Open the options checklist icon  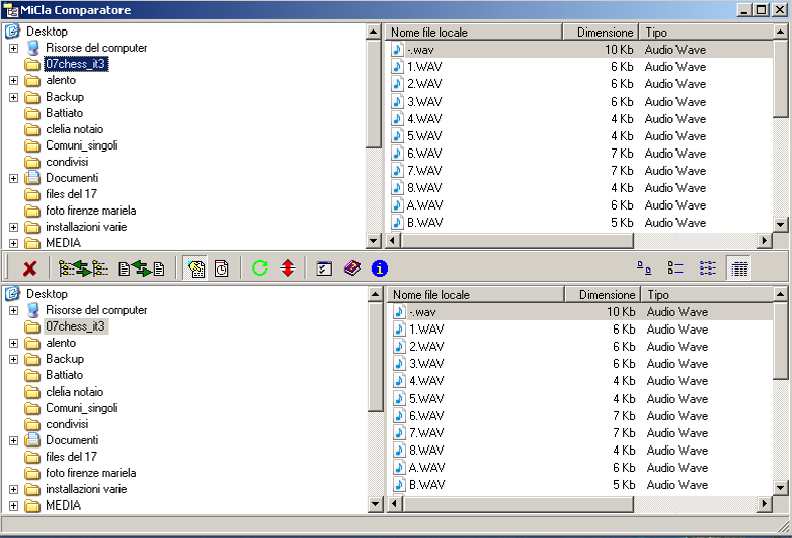click(x=323, y=268)
